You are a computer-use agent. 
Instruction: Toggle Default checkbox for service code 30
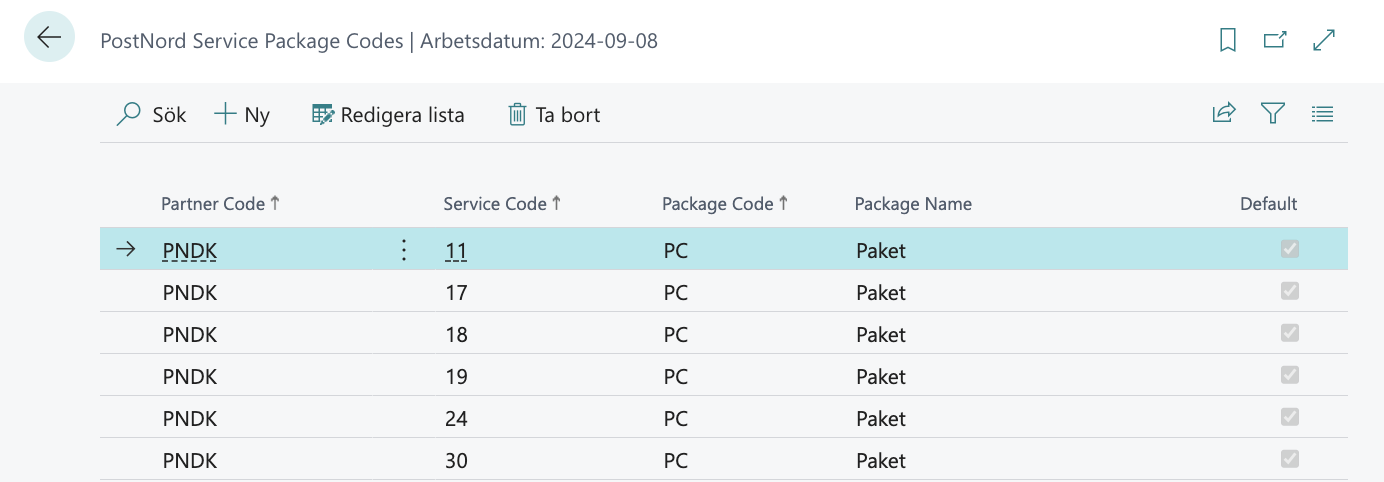[x=1290, y=459]
